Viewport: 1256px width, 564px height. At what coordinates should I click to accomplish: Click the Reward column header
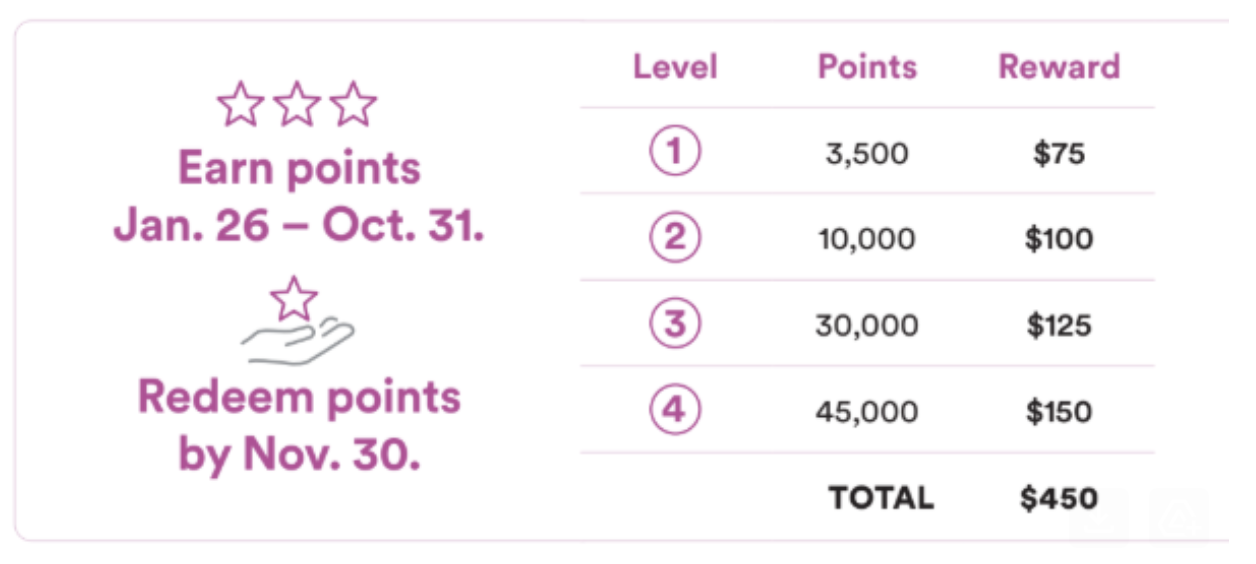tap(1059, 67)
